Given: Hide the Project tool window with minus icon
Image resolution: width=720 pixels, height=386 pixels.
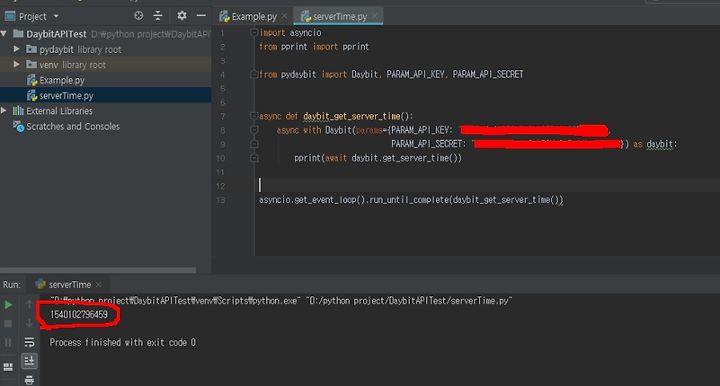Looking at the screenshot, I should pos(201,16).
